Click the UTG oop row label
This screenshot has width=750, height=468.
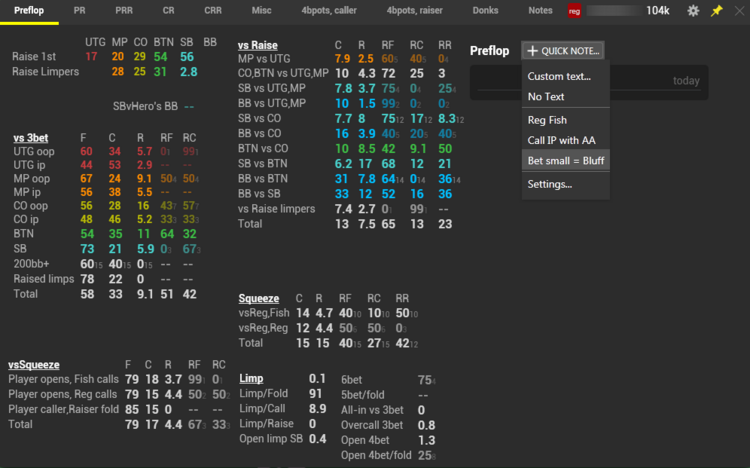(34, 152)
